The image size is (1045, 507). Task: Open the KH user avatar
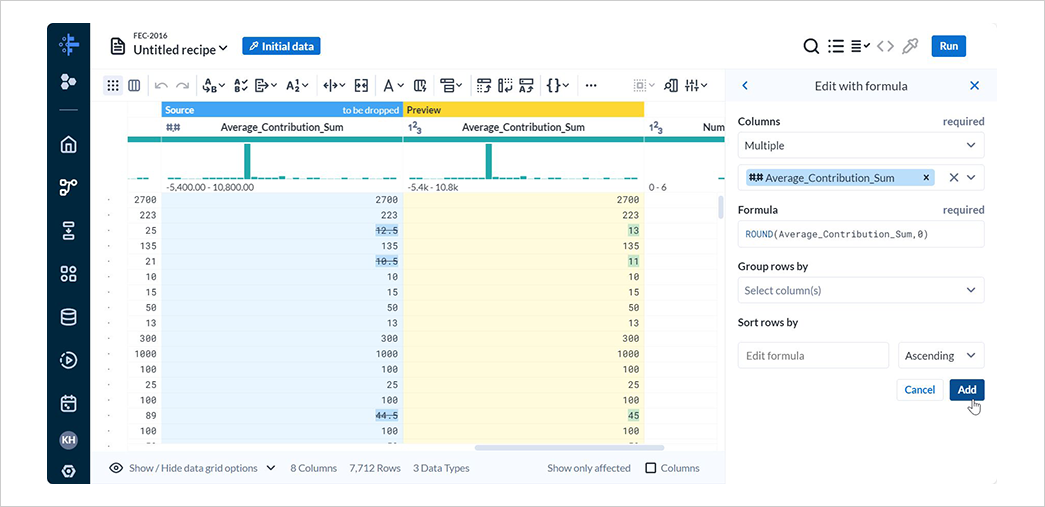68,440
